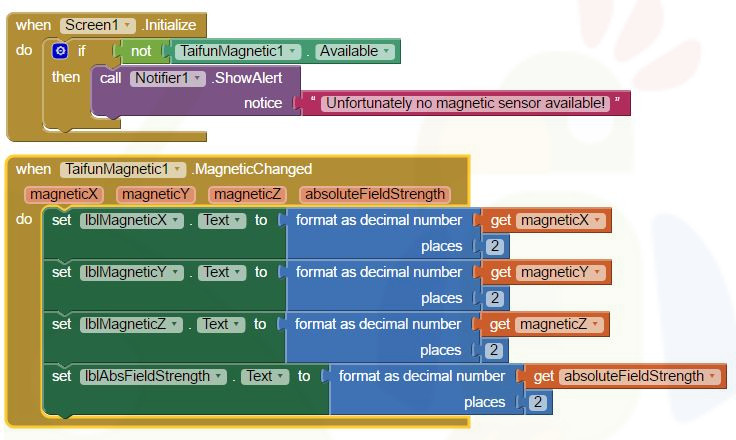736x440 pixels.
Task: Click the places number 2 for magneticX
Action: [494, 246]
